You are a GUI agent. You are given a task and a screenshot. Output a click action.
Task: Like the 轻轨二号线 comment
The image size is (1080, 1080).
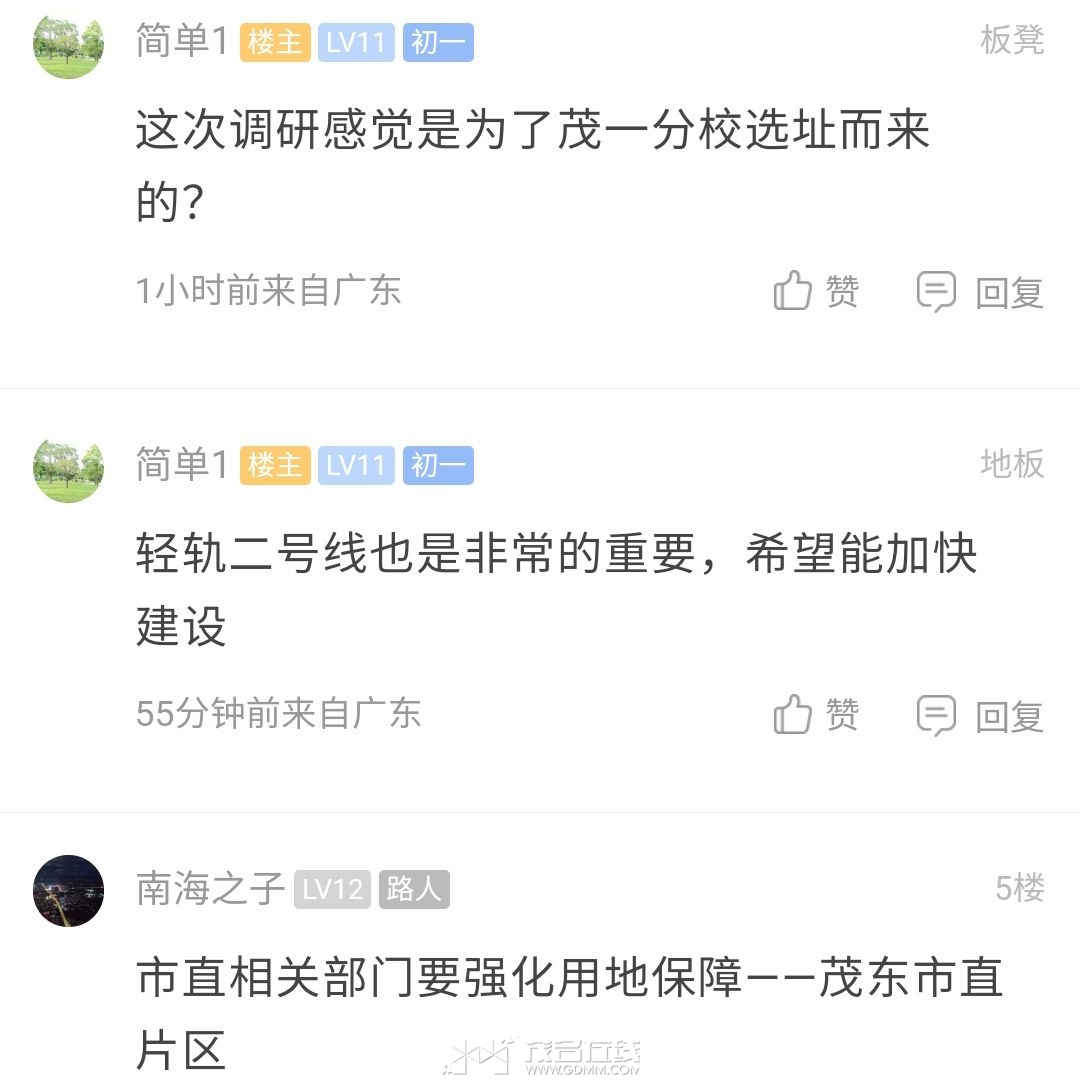pyautogui.click(x=792, y=715)
